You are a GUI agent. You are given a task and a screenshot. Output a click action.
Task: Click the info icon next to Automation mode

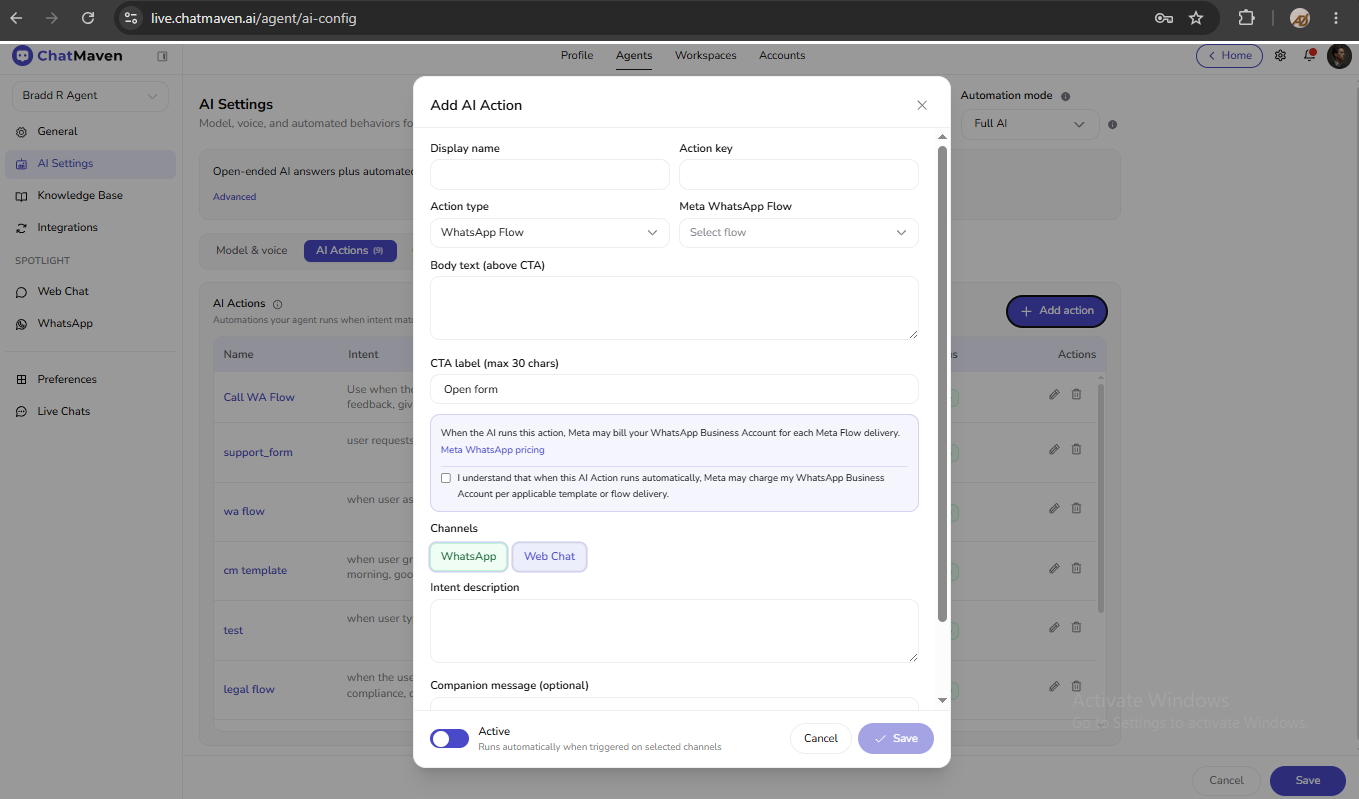1065,97
